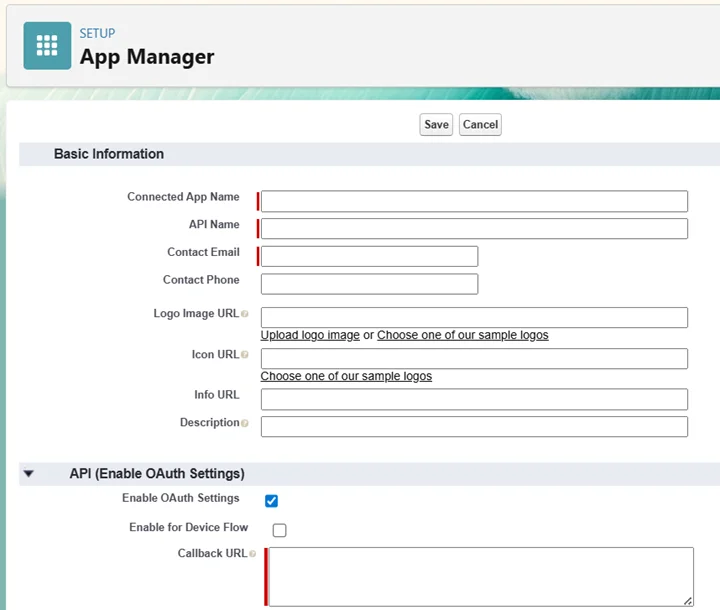The height and width of the screenshot is (610, 720).
Task: Click into the API Name input
Action: [474, 229]
